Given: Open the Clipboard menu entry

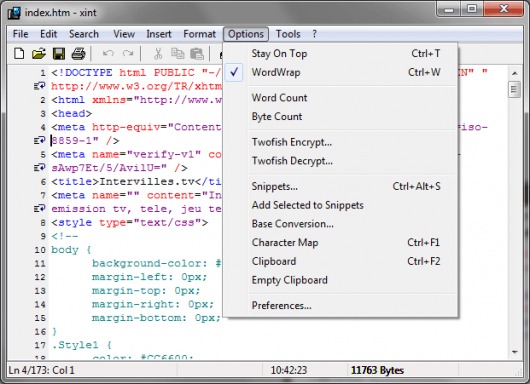Looking at the screenshot, I should [341, 261].
